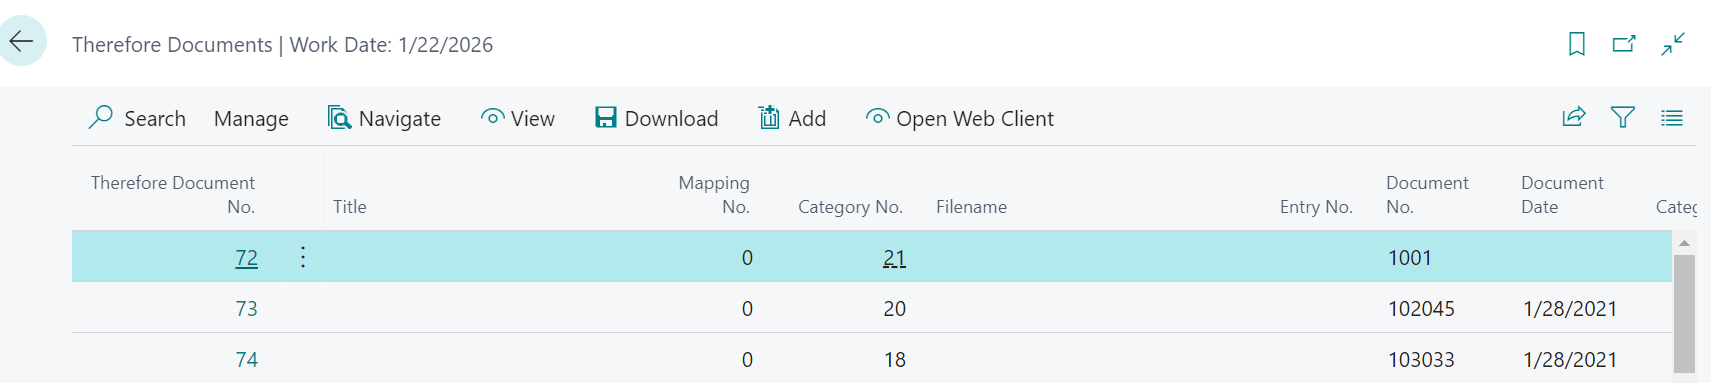The image size is (1711, 383).
Task: Click Document No. cell 1001
Action: point(1409,258)
